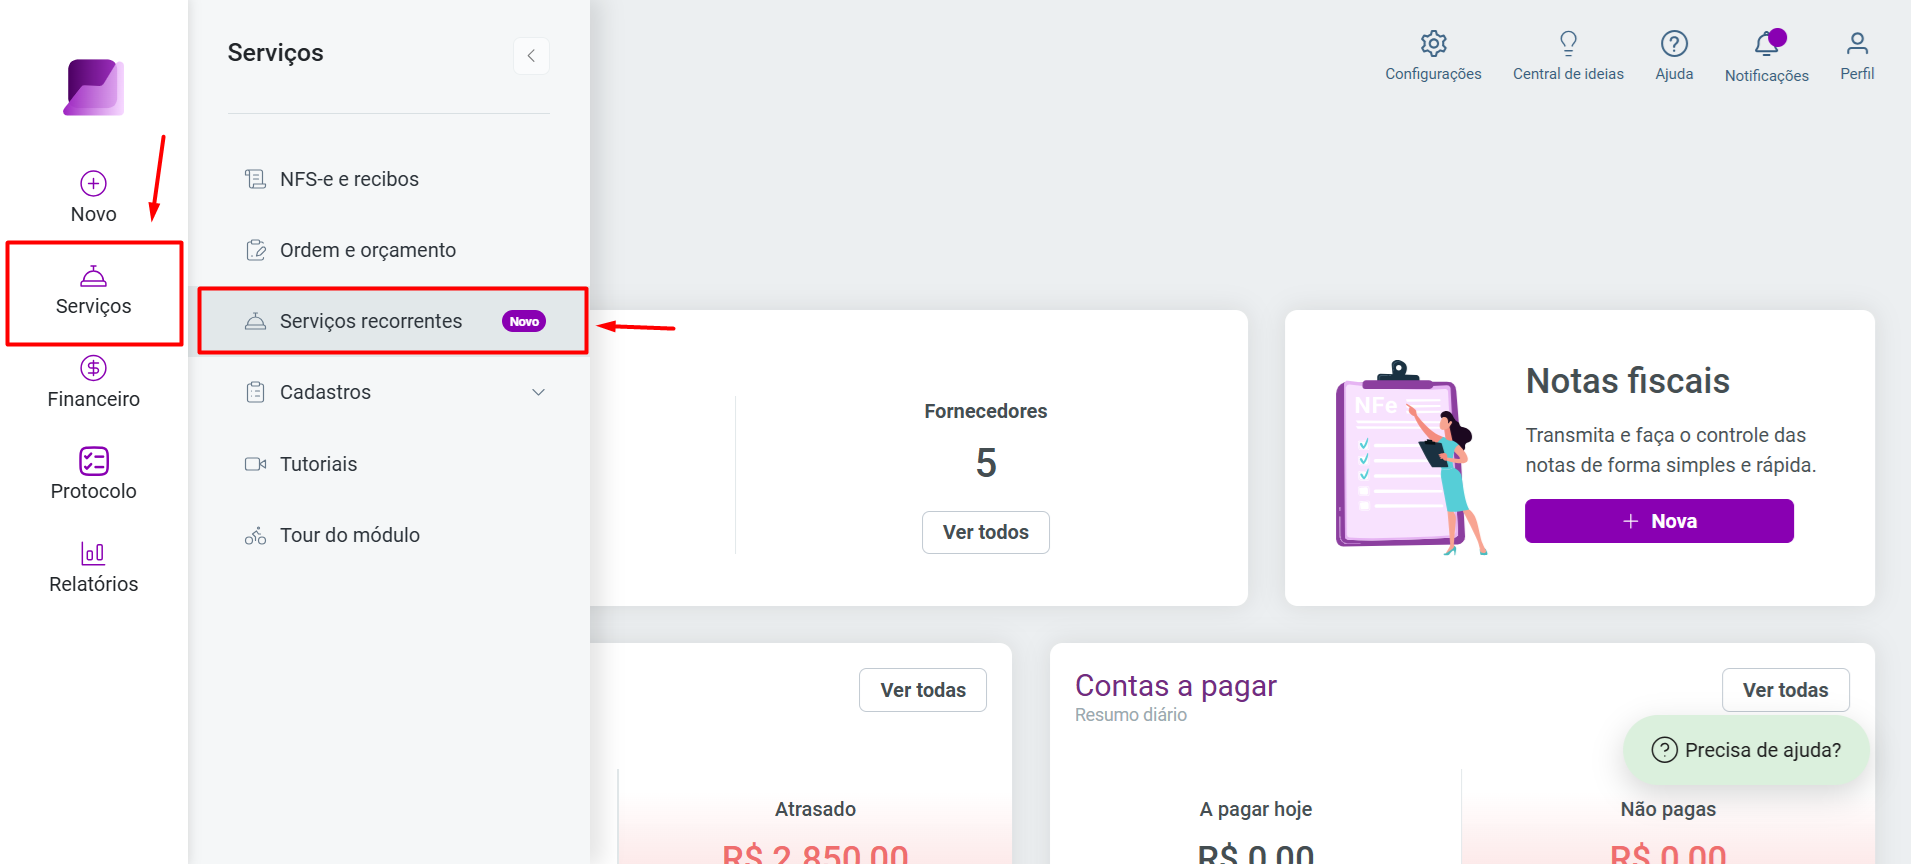
Task: Expand the Cadastros submenu chevron
Action: click(x=538, y=392)
